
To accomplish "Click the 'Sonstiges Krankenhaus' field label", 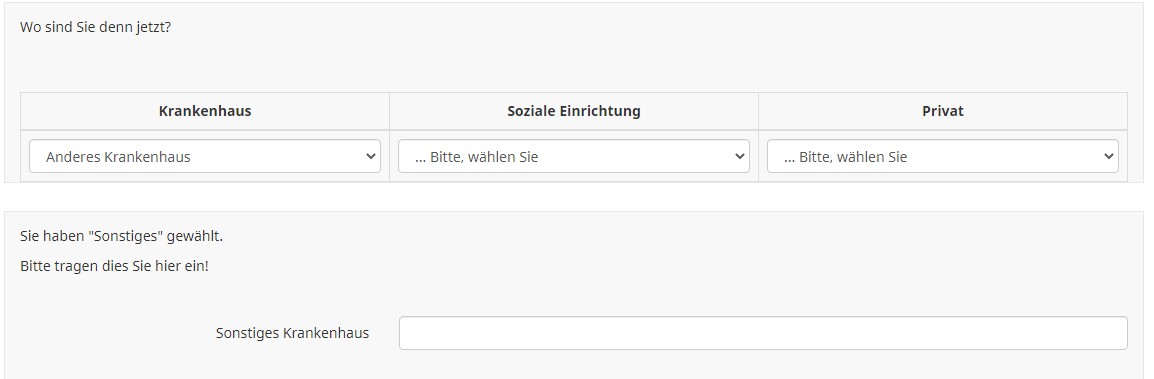I will pyautogui.click(x=292, y=333).
